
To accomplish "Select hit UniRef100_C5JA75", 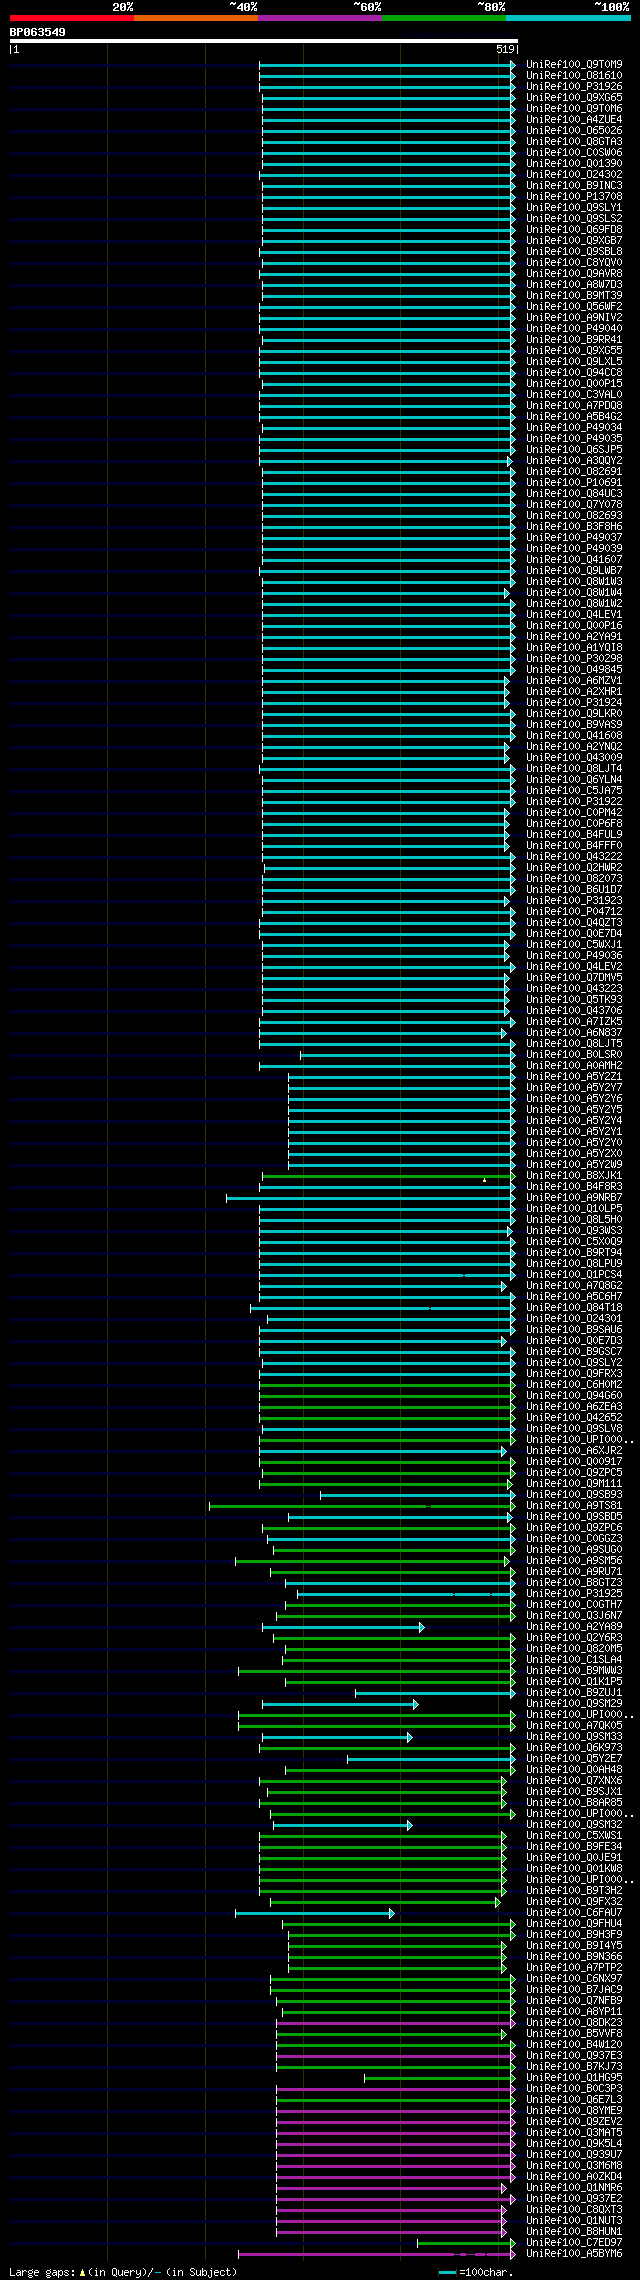I will pos(574,791).
